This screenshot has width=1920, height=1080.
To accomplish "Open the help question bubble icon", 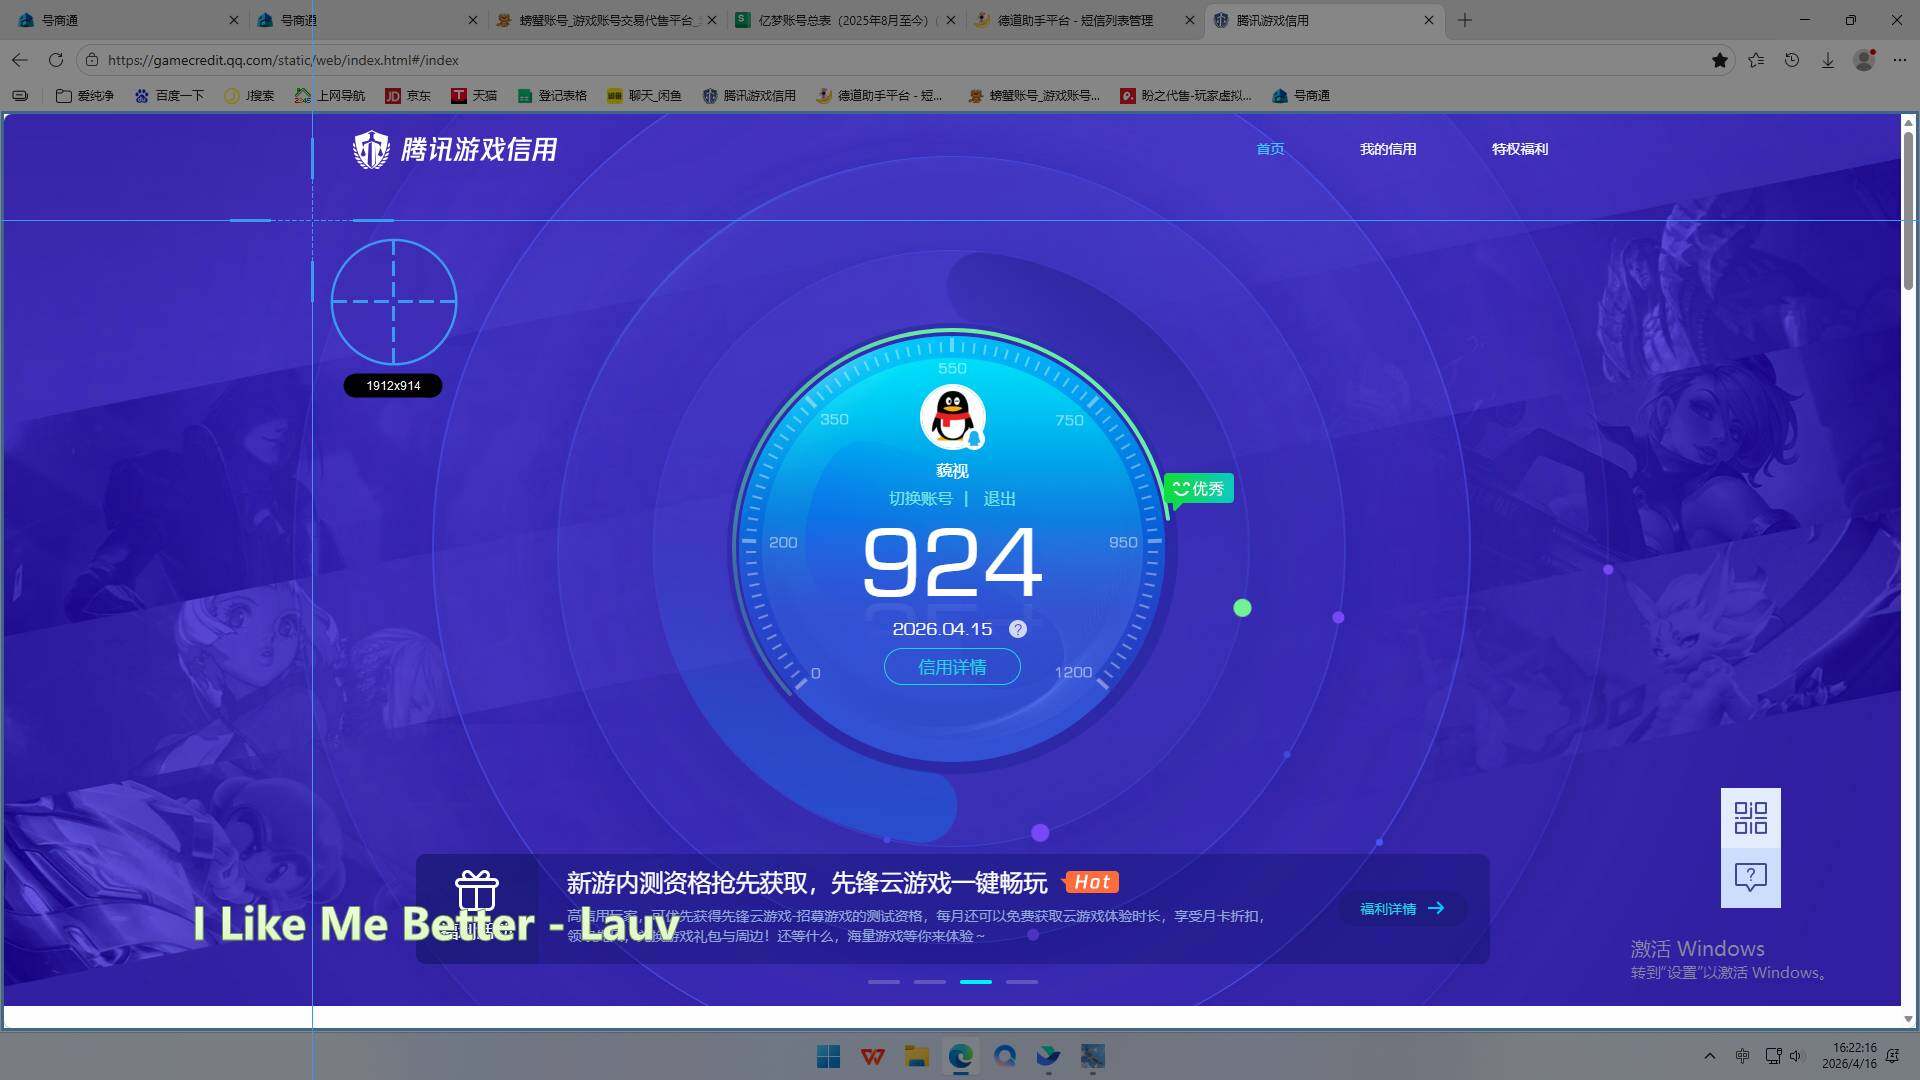I will click(1750, 878).
